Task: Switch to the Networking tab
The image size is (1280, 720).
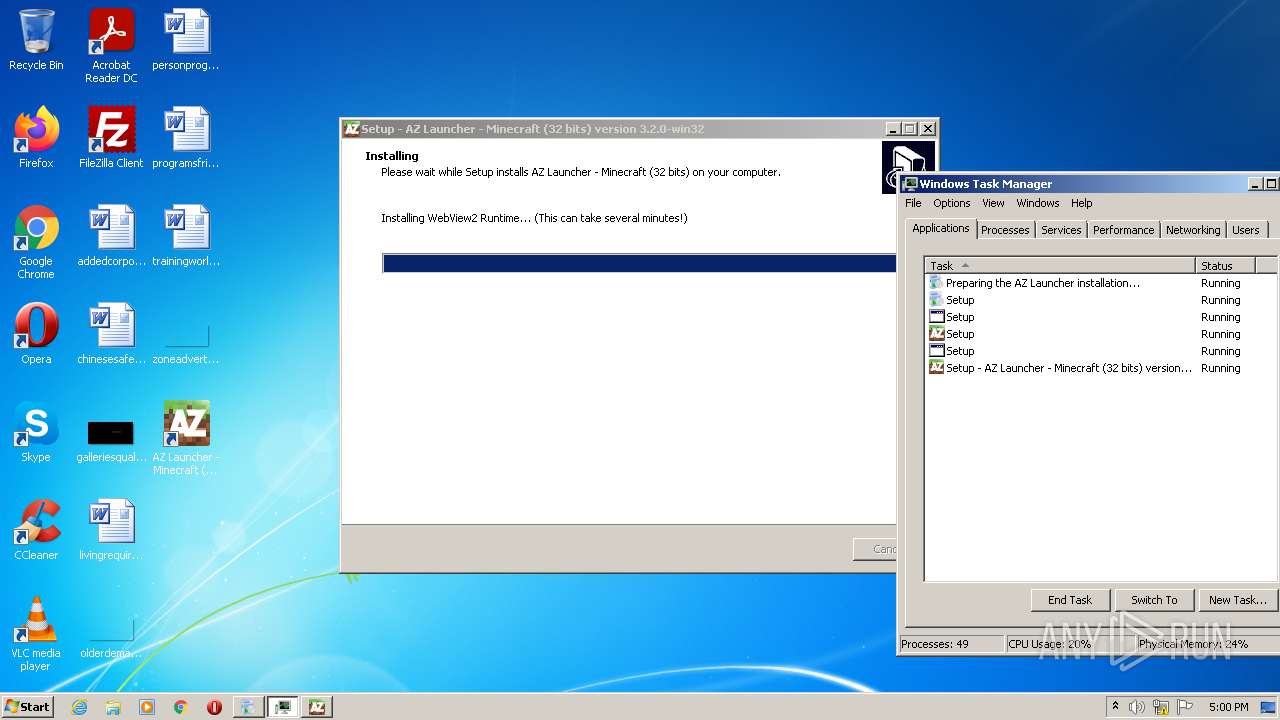Action: pos(1193,230)
